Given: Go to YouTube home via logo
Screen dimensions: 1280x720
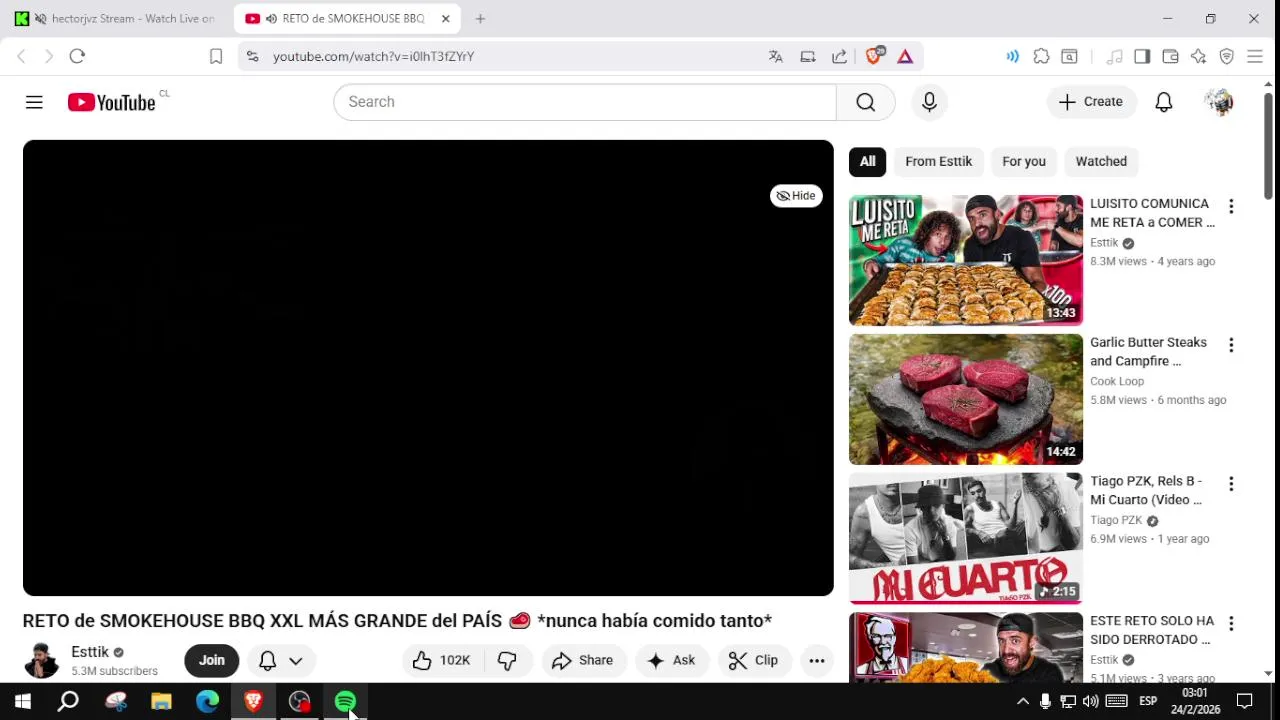Looking at the screenshot, I should click(111, 102).
